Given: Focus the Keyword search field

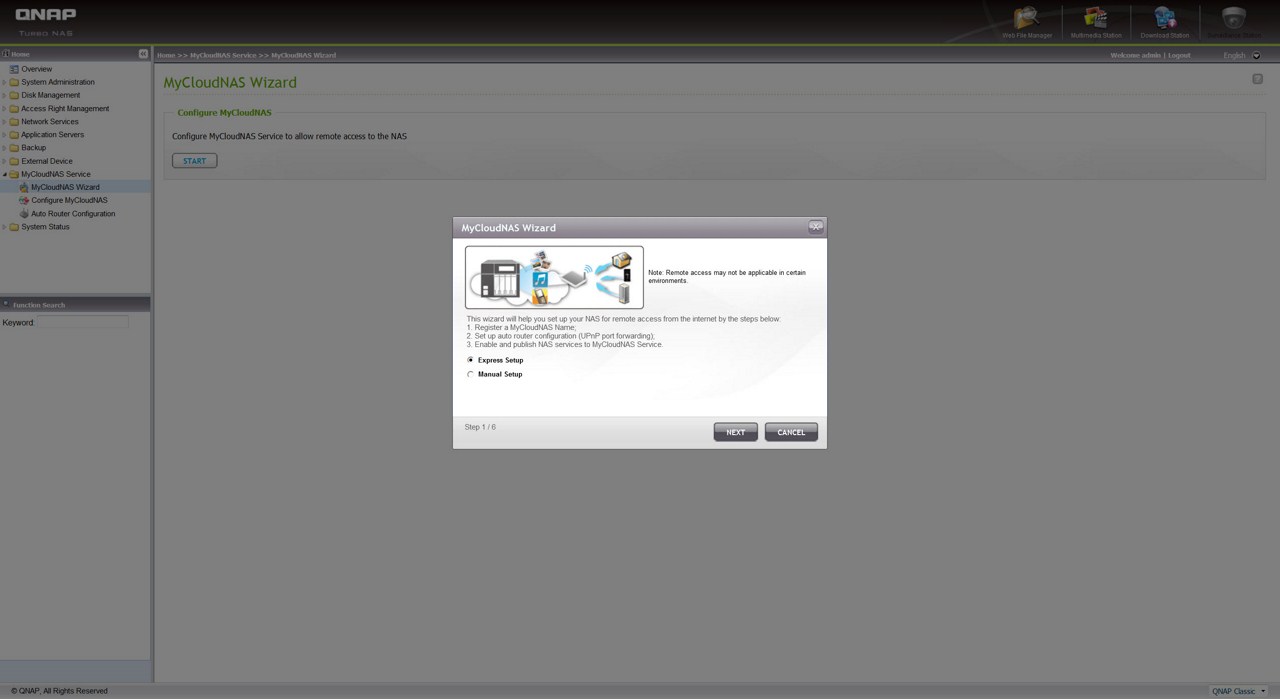Looking at the screenshot, I should tap(83, 322).
